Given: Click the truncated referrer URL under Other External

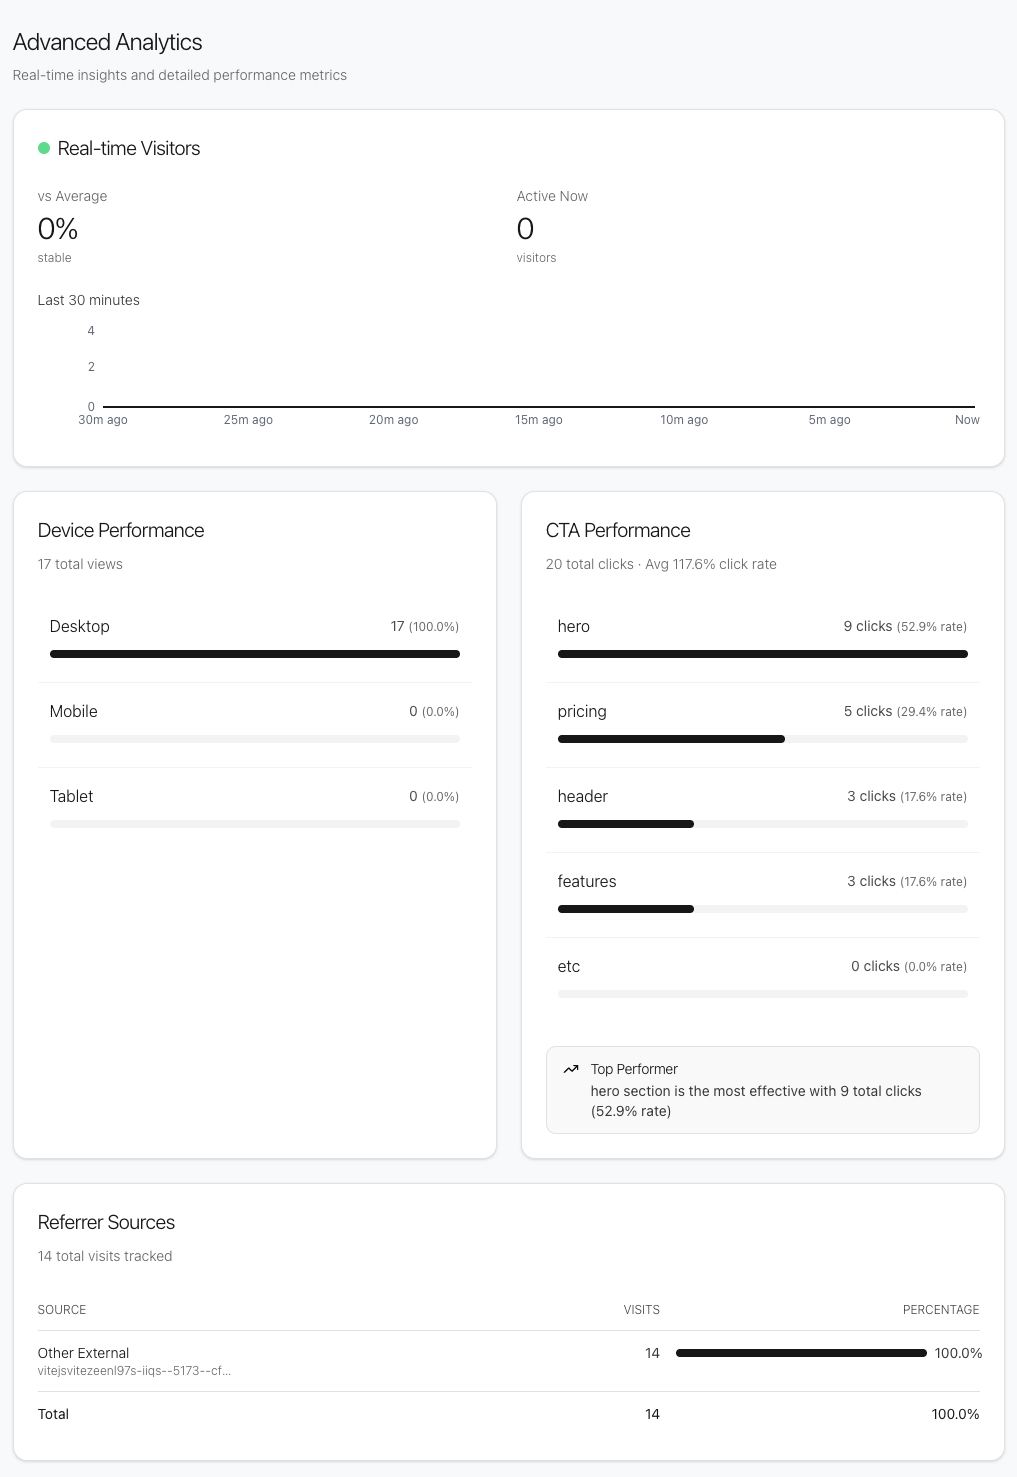Looking at the screenshot, I should (134, 1372).
